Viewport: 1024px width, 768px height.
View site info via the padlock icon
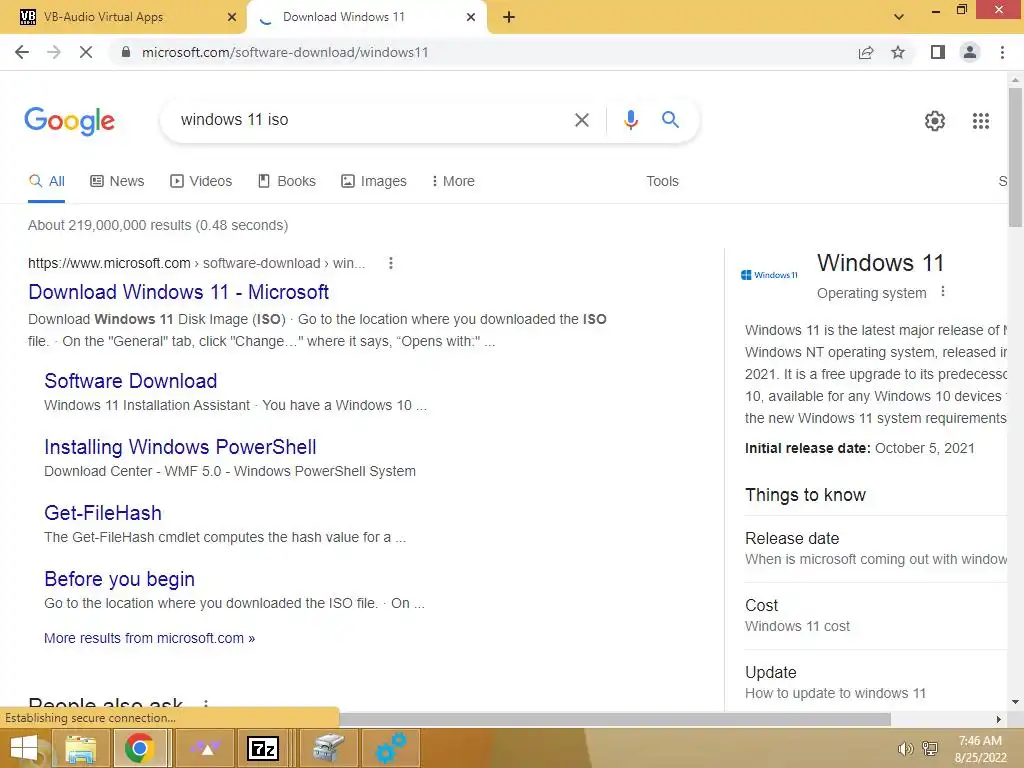126,52
